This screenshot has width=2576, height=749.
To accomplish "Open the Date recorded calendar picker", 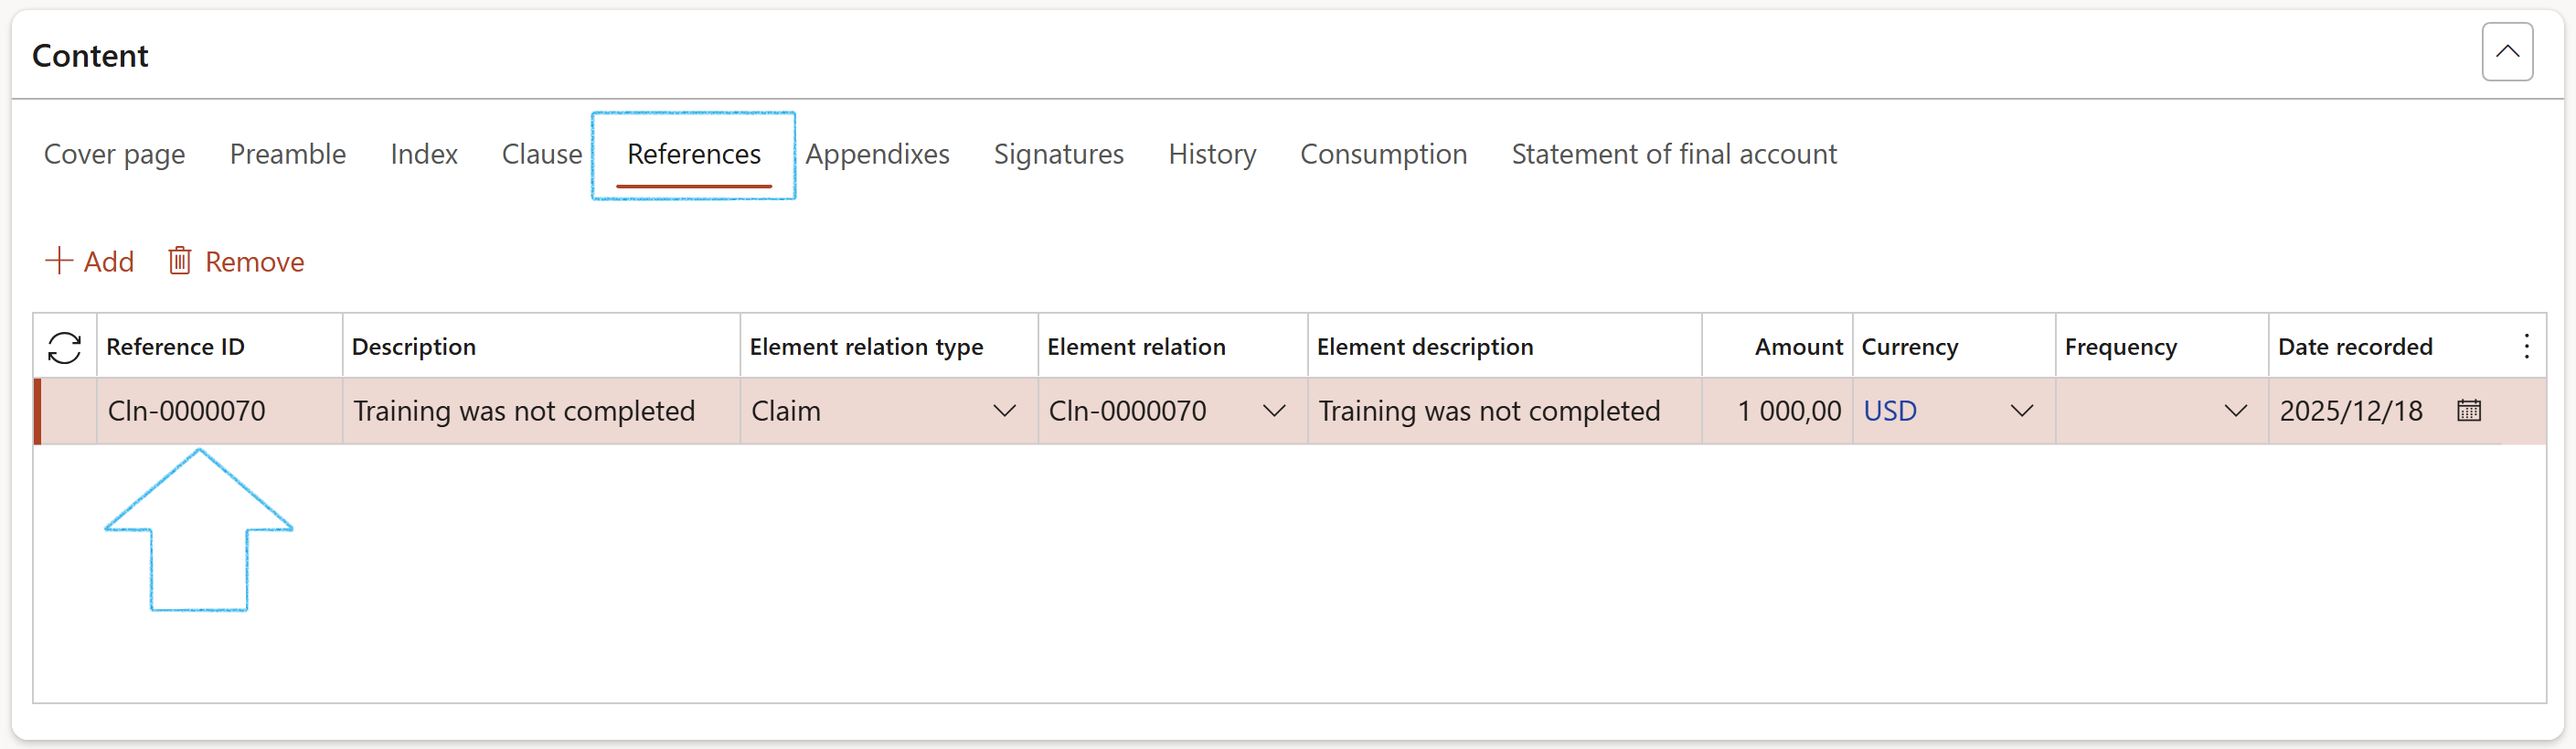I will (x=2468, y=411).
